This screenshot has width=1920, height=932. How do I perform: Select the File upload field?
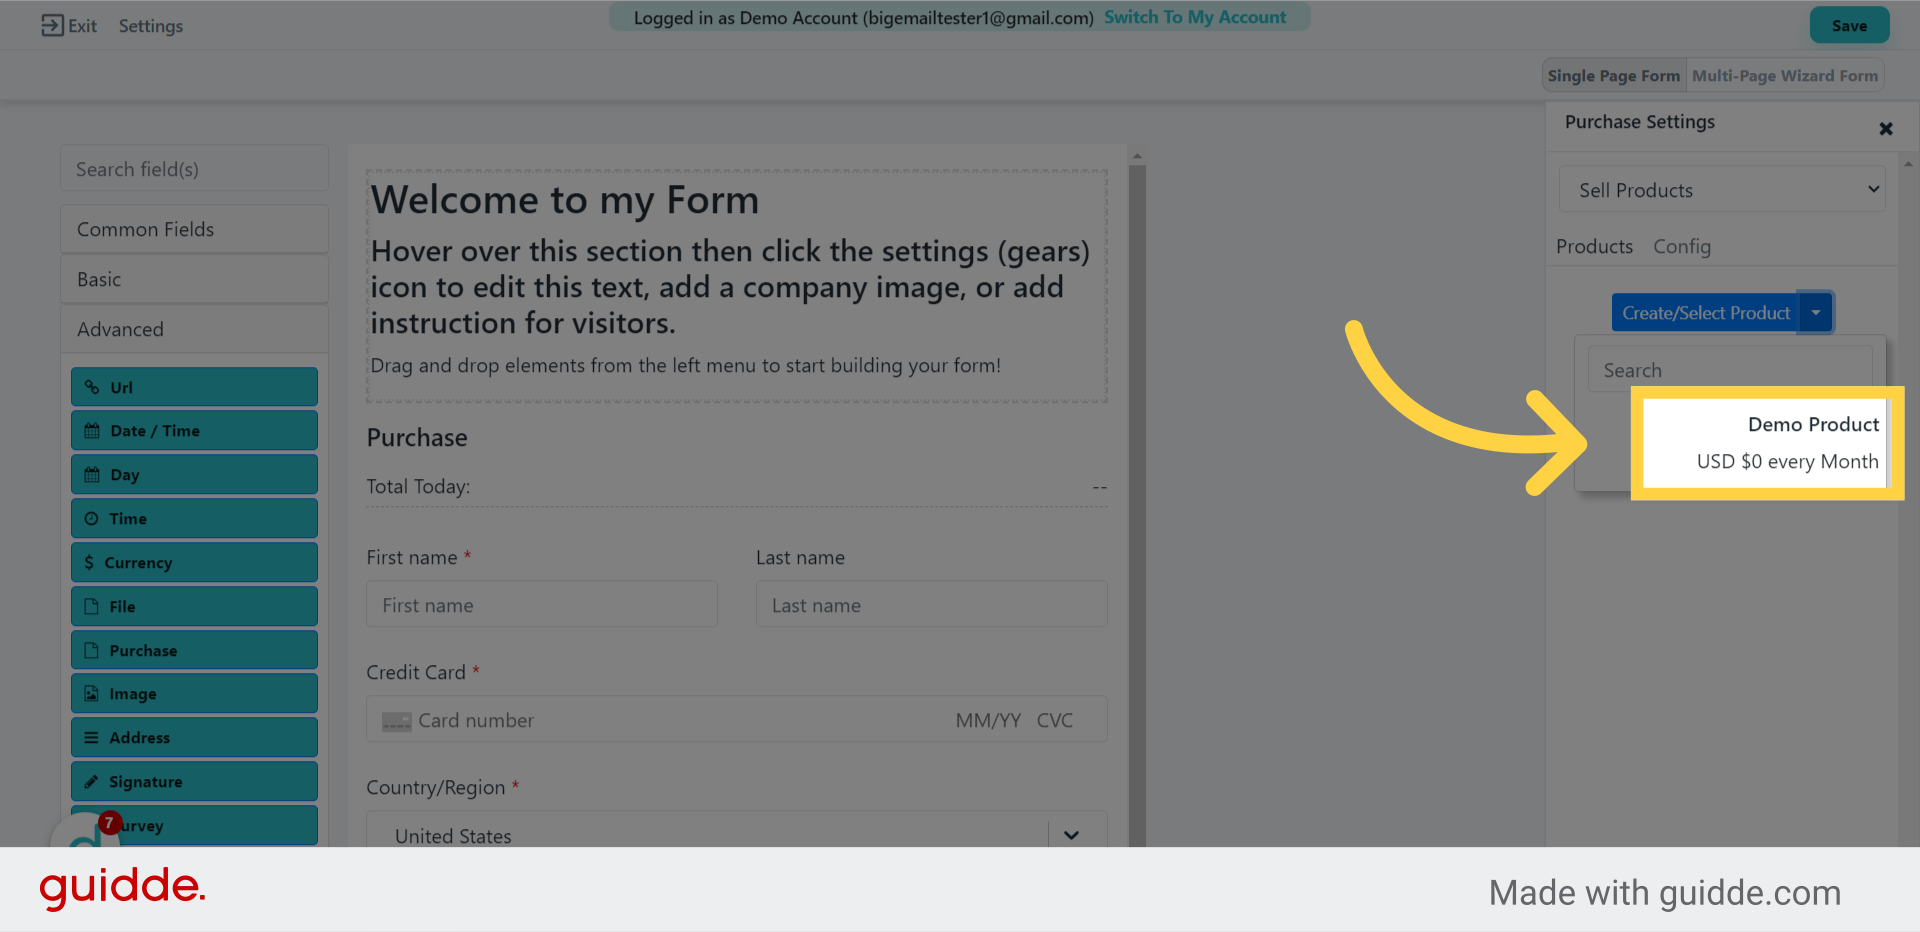194,606
